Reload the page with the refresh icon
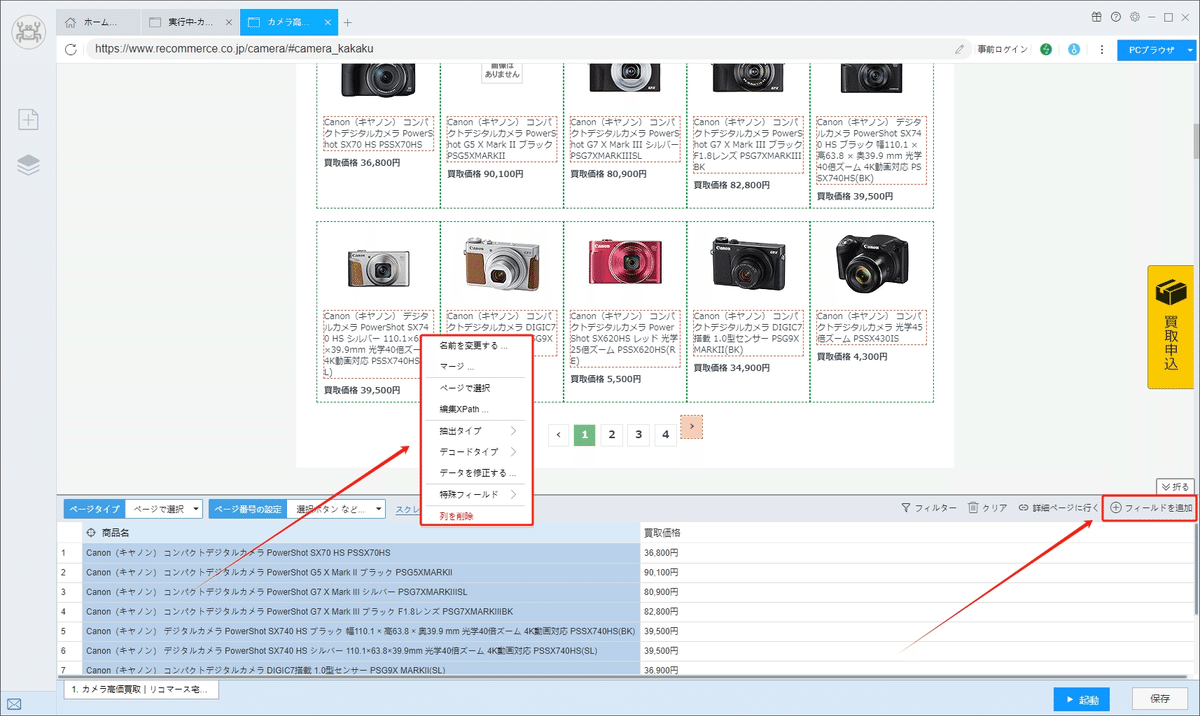 tap(71, 49)
